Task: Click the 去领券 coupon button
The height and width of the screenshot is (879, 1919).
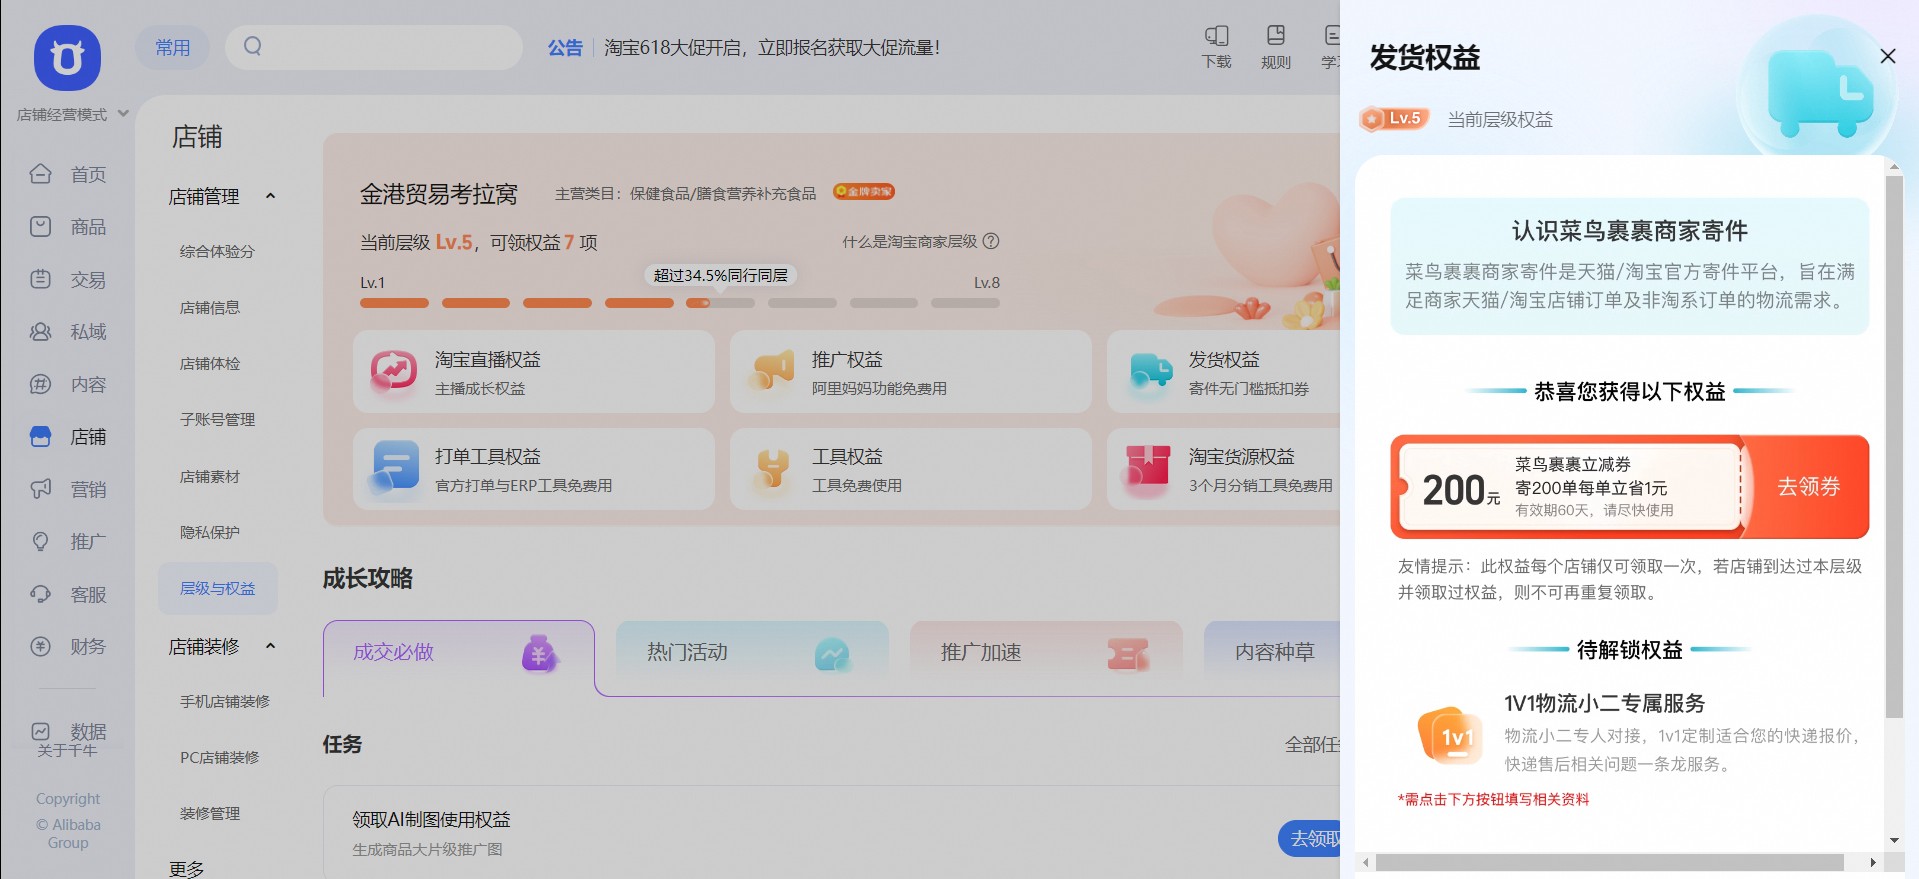Action: click(x=1807, y=487)
